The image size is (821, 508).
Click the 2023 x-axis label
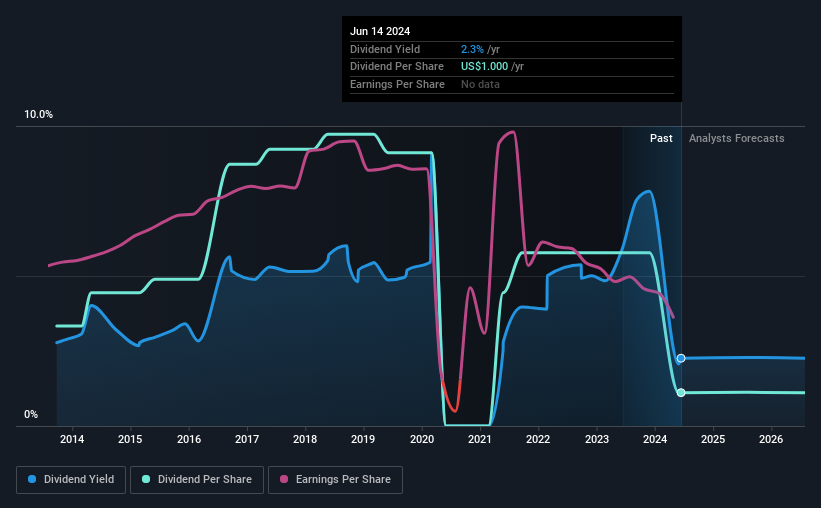coord(596,439)
